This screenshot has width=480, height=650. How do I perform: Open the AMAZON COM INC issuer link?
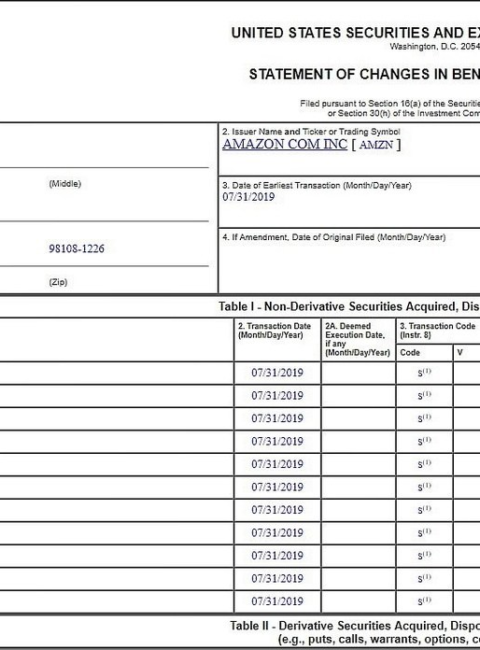(x=285, y=144)
